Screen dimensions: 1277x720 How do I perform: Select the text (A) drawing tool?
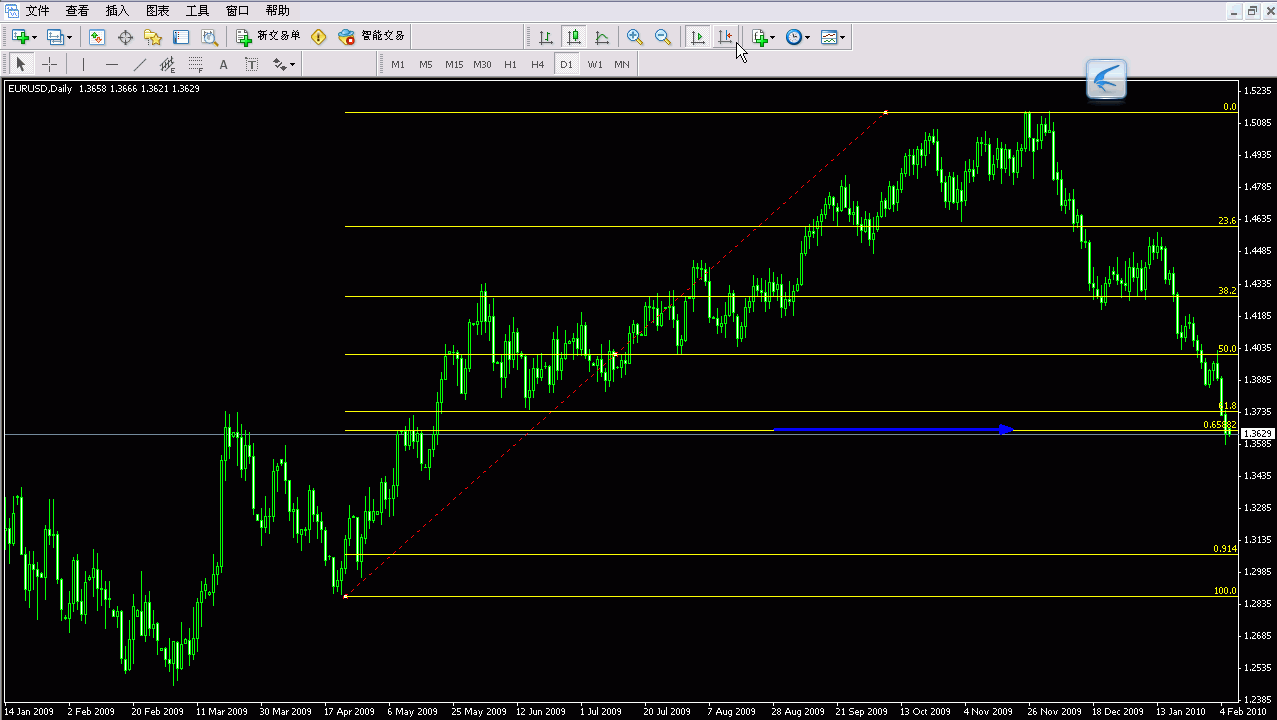(x=223, y=64)
